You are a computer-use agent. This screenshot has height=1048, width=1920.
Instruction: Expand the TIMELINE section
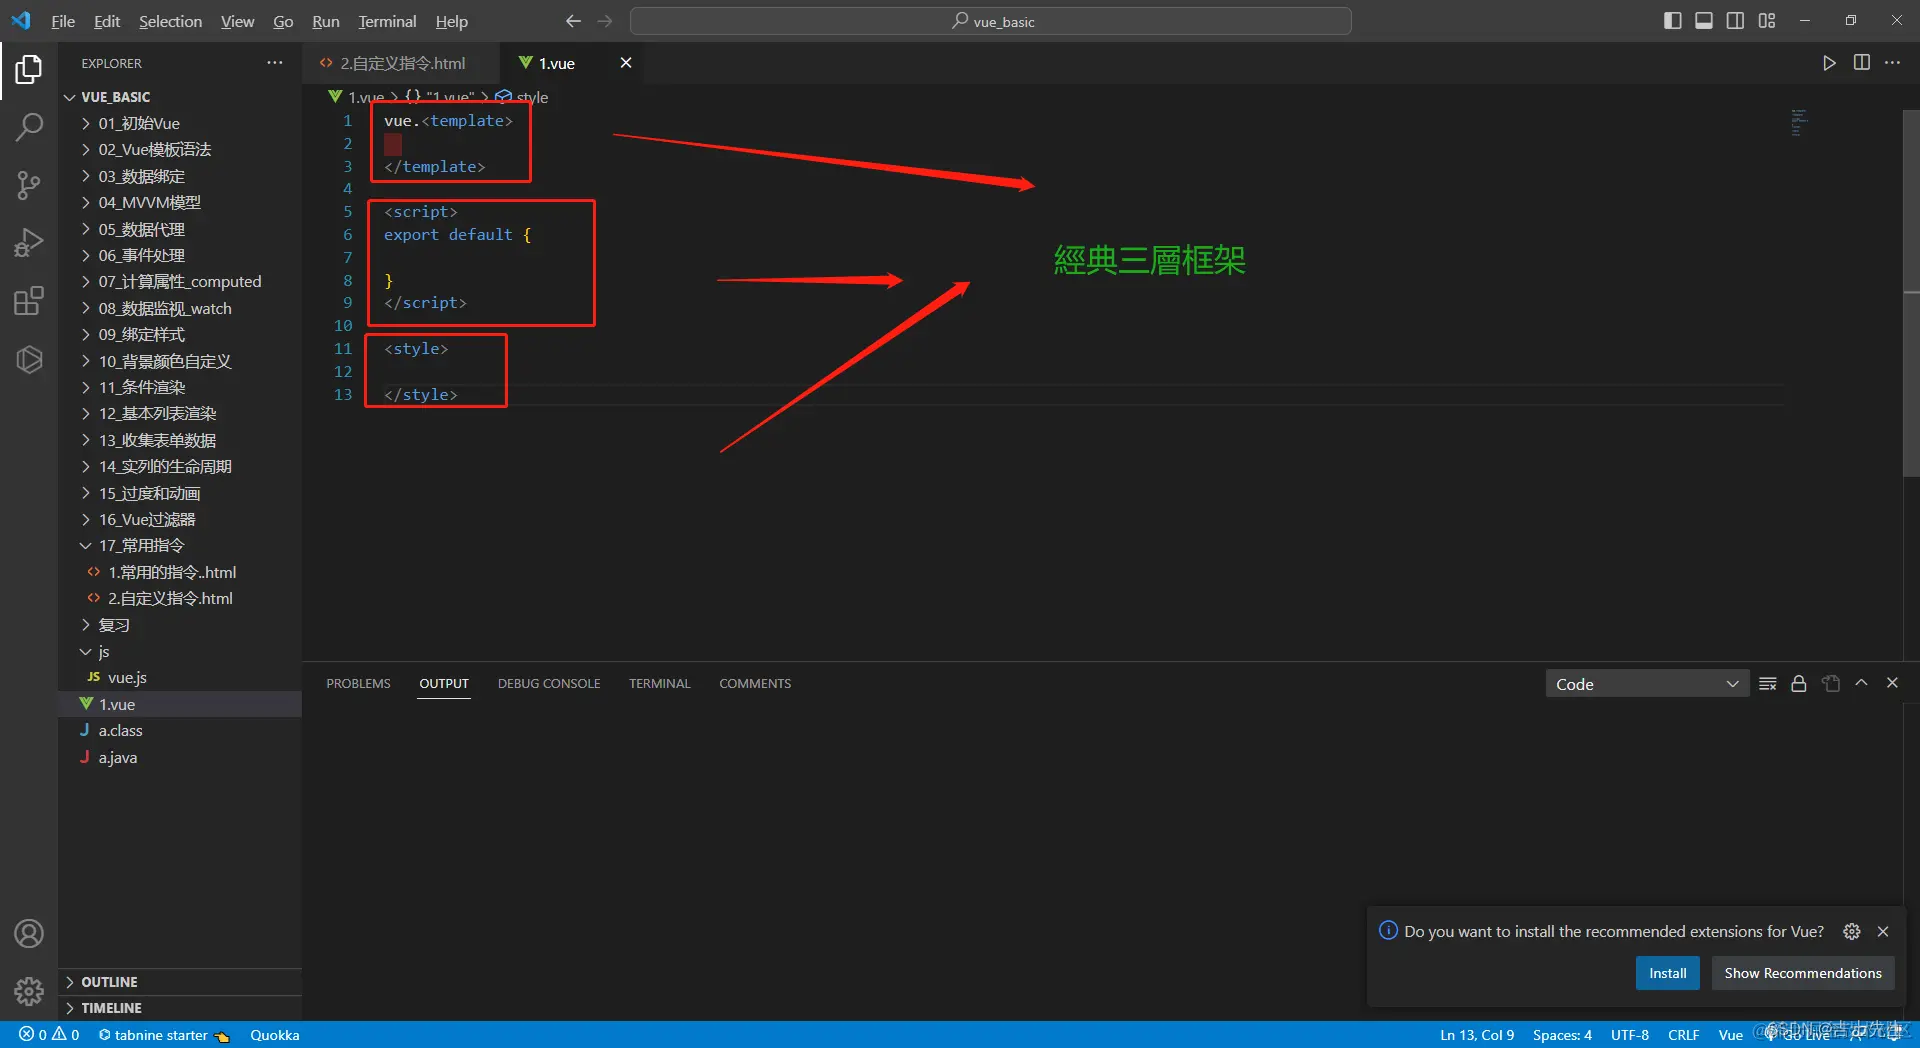point(180,1008)
